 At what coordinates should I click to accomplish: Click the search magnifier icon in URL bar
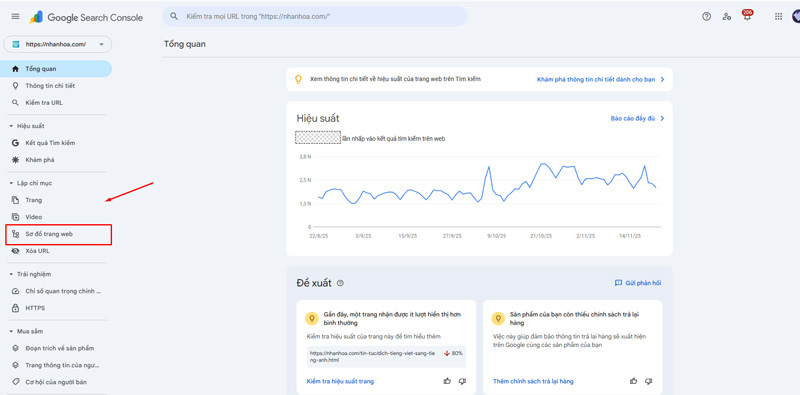[174, 16]
